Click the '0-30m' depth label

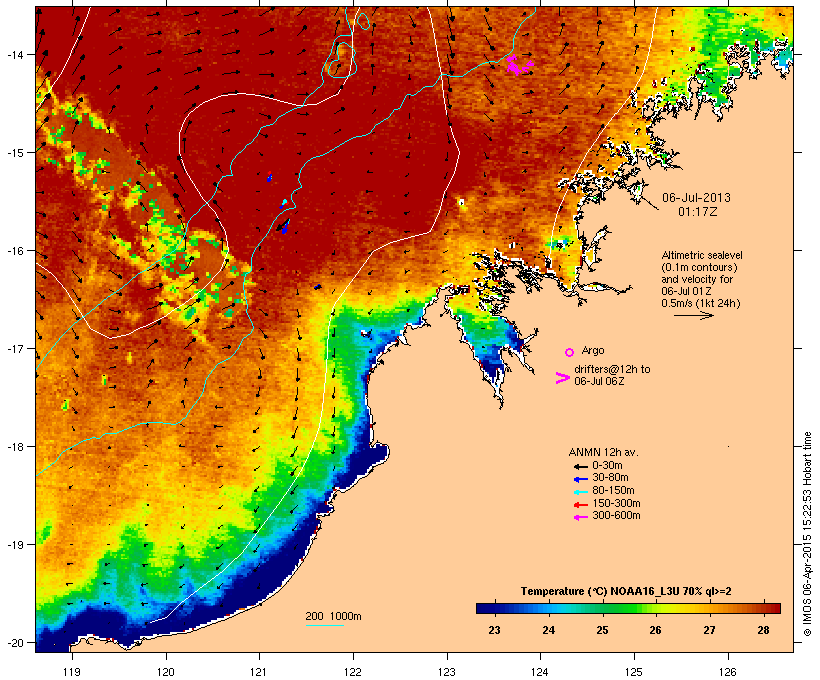pyautogui.click(x=607, y=466)
